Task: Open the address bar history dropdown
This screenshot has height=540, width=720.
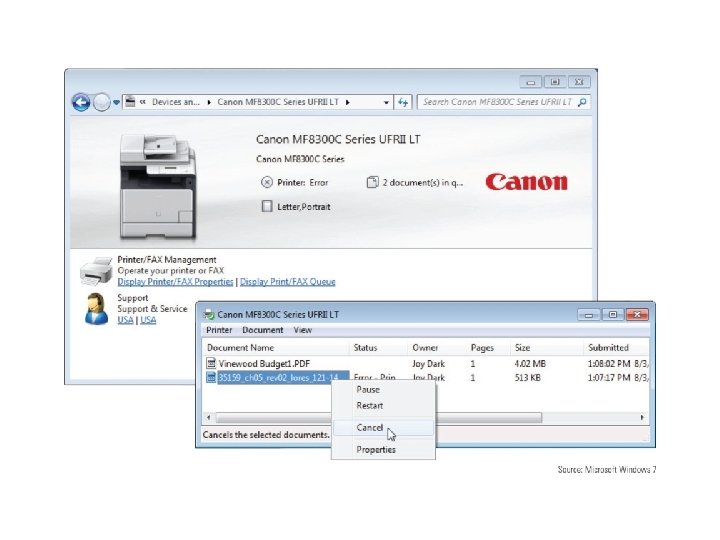Action: [x=386, y=102]
